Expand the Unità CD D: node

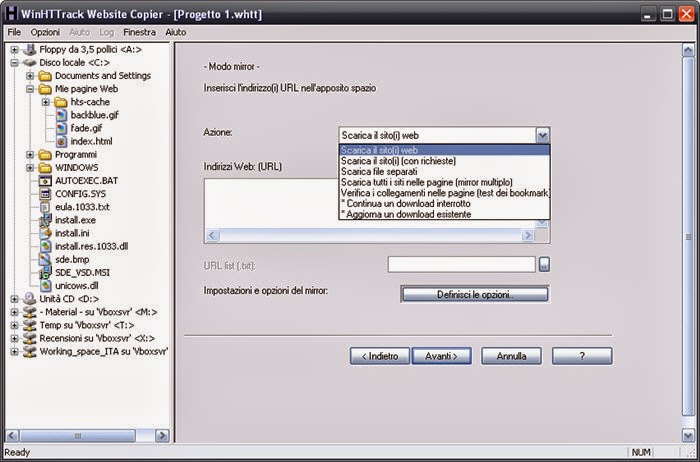tap(14, 299)
